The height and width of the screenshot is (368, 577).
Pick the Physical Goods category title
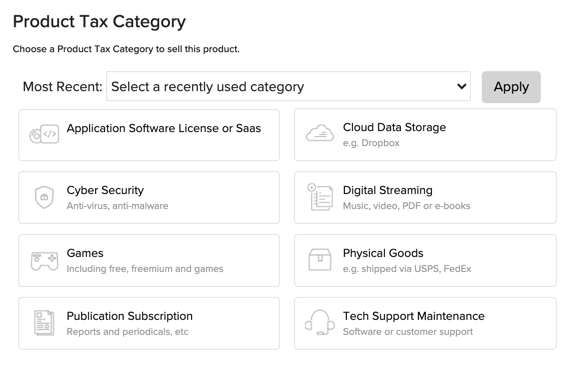coord(383,253)
